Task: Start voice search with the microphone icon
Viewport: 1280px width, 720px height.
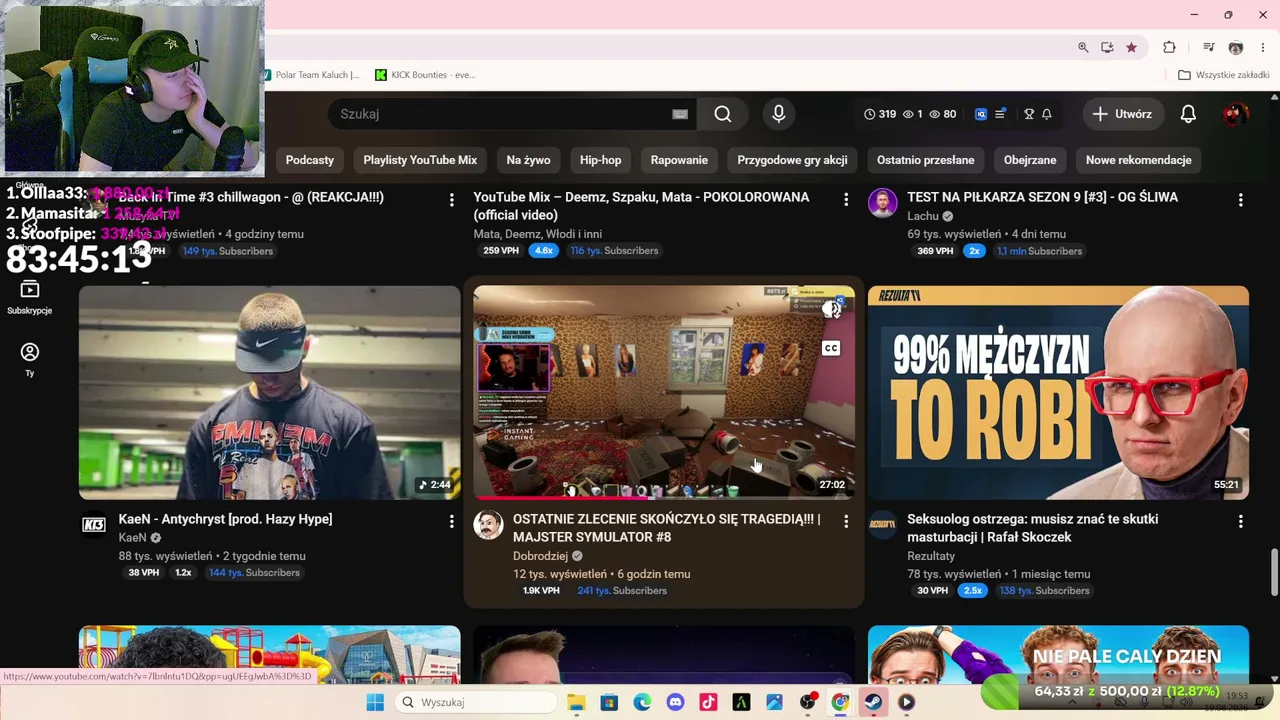Action: pyautogui.click(x=779, y=114)
